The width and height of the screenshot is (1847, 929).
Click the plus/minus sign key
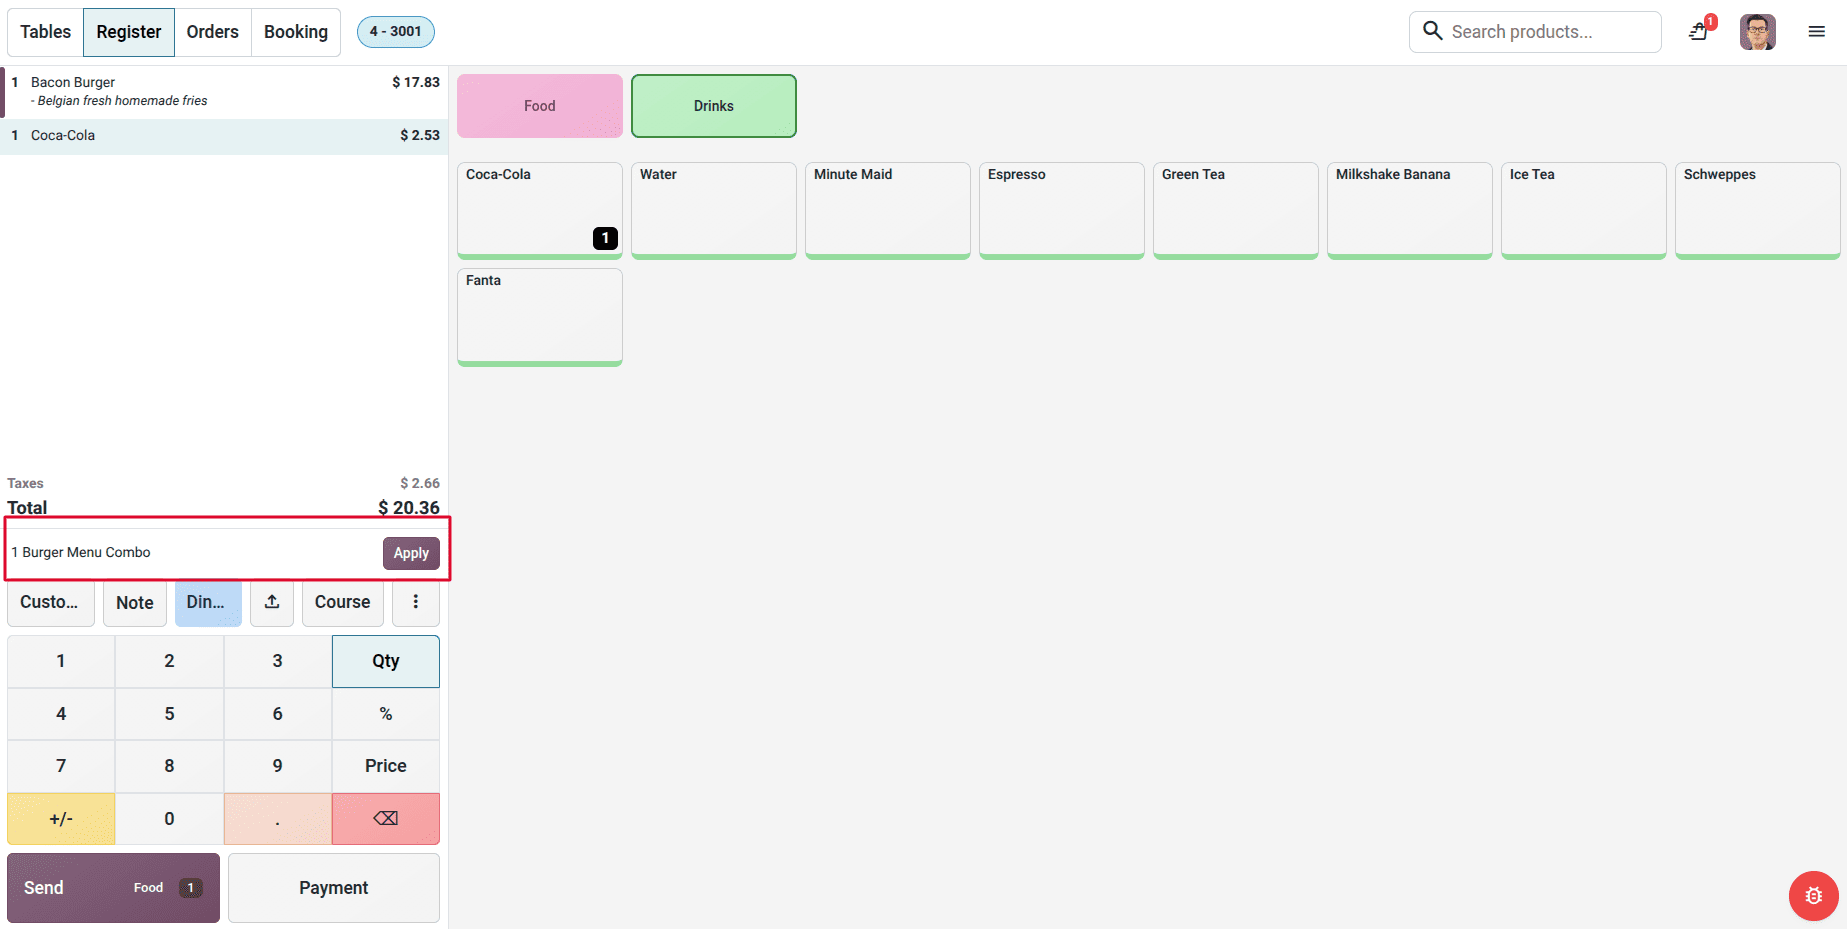[x=61, y=819]
